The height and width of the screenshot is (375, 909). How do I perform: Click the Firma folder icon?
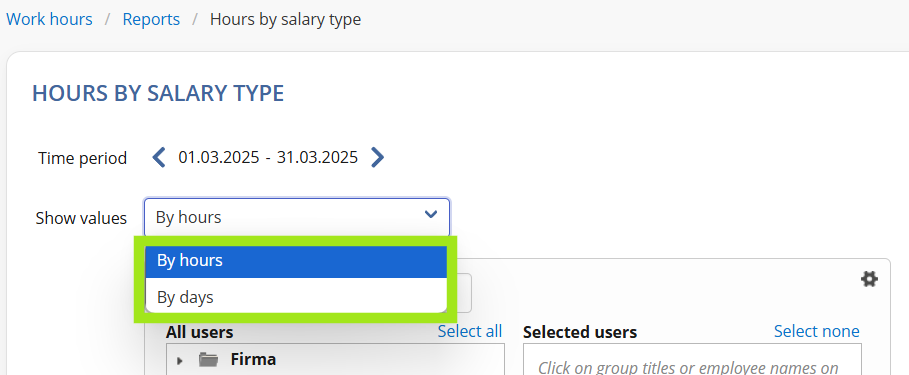click(x=208, y=359)
